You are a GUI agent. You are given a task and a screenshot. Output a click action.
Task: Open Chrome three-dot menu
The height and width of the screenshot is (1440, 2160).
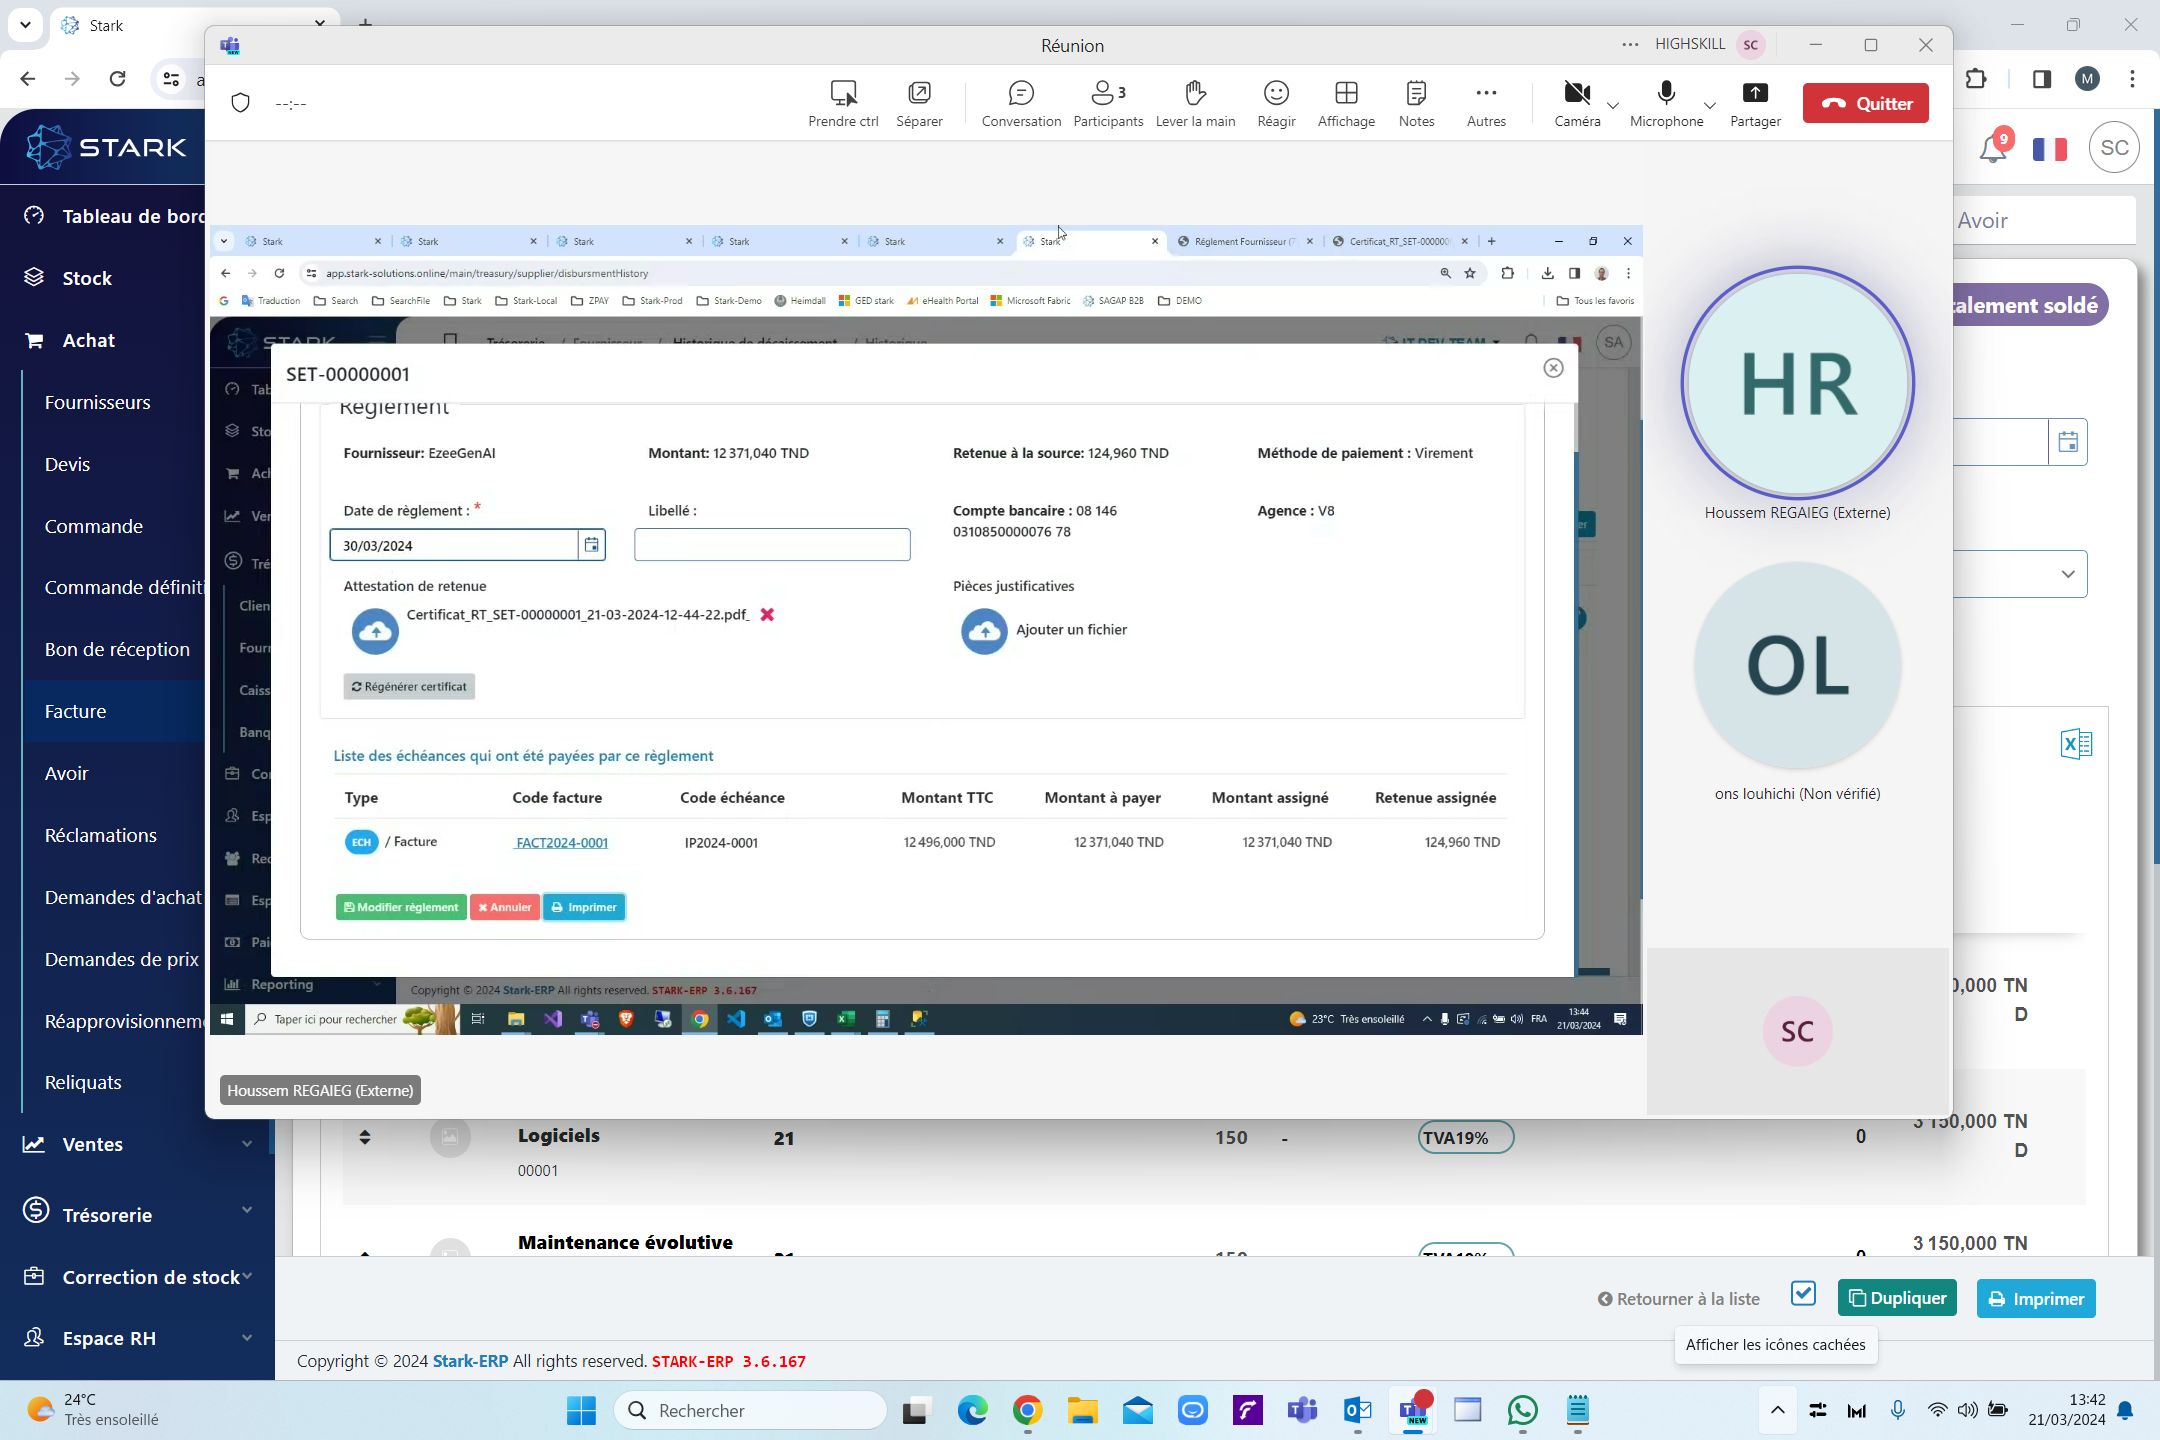coord(2132,79)
